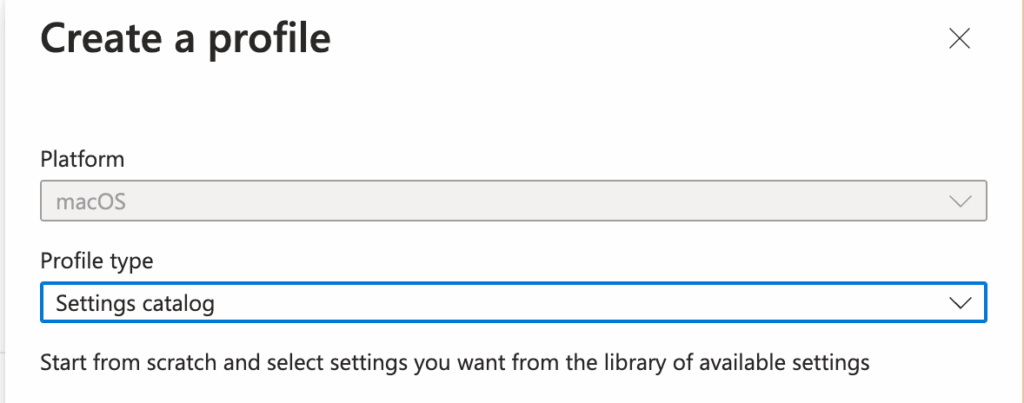The width and height of the screenshot is (1024, 403).
Task: Click the Platform dropdown chevron arrow
Action: [x=960, y=201]
